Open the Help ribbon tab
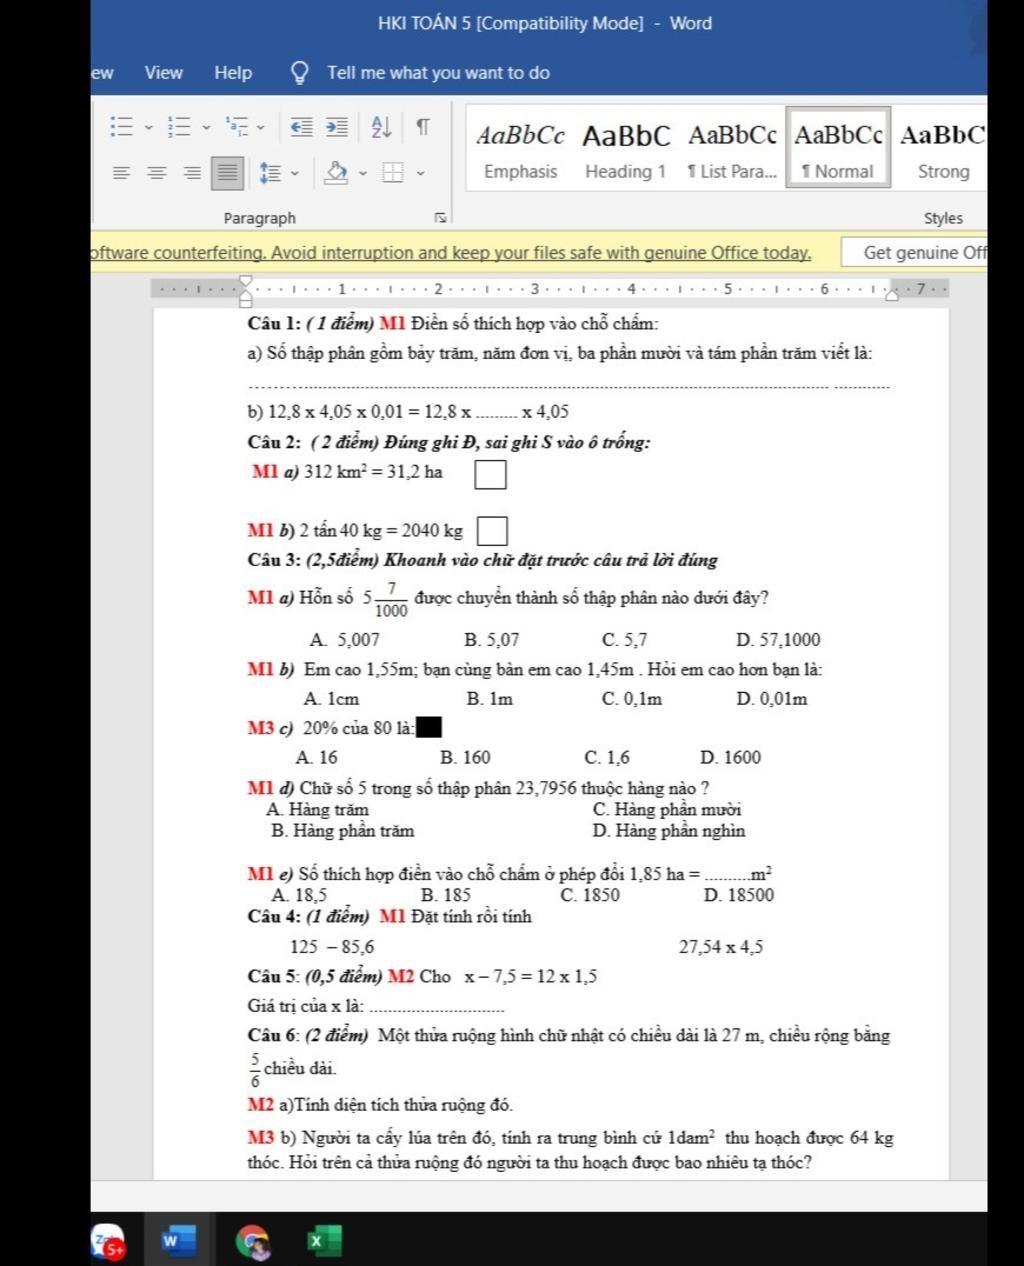The width and height of the screenshot is (1024, 1266). point(233,73)
